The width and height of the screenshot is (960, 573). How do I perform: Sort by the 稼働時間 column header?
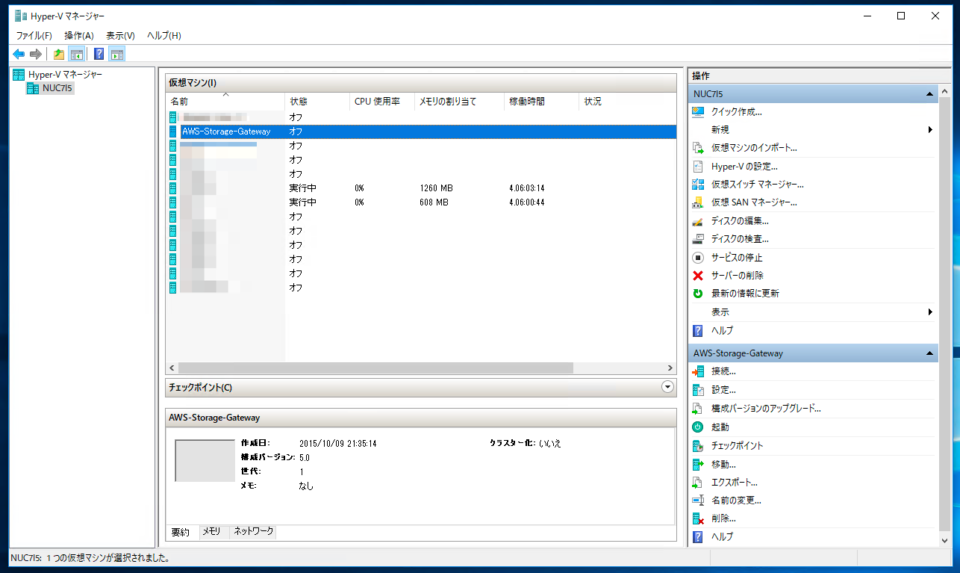click(x=541, y=102)
